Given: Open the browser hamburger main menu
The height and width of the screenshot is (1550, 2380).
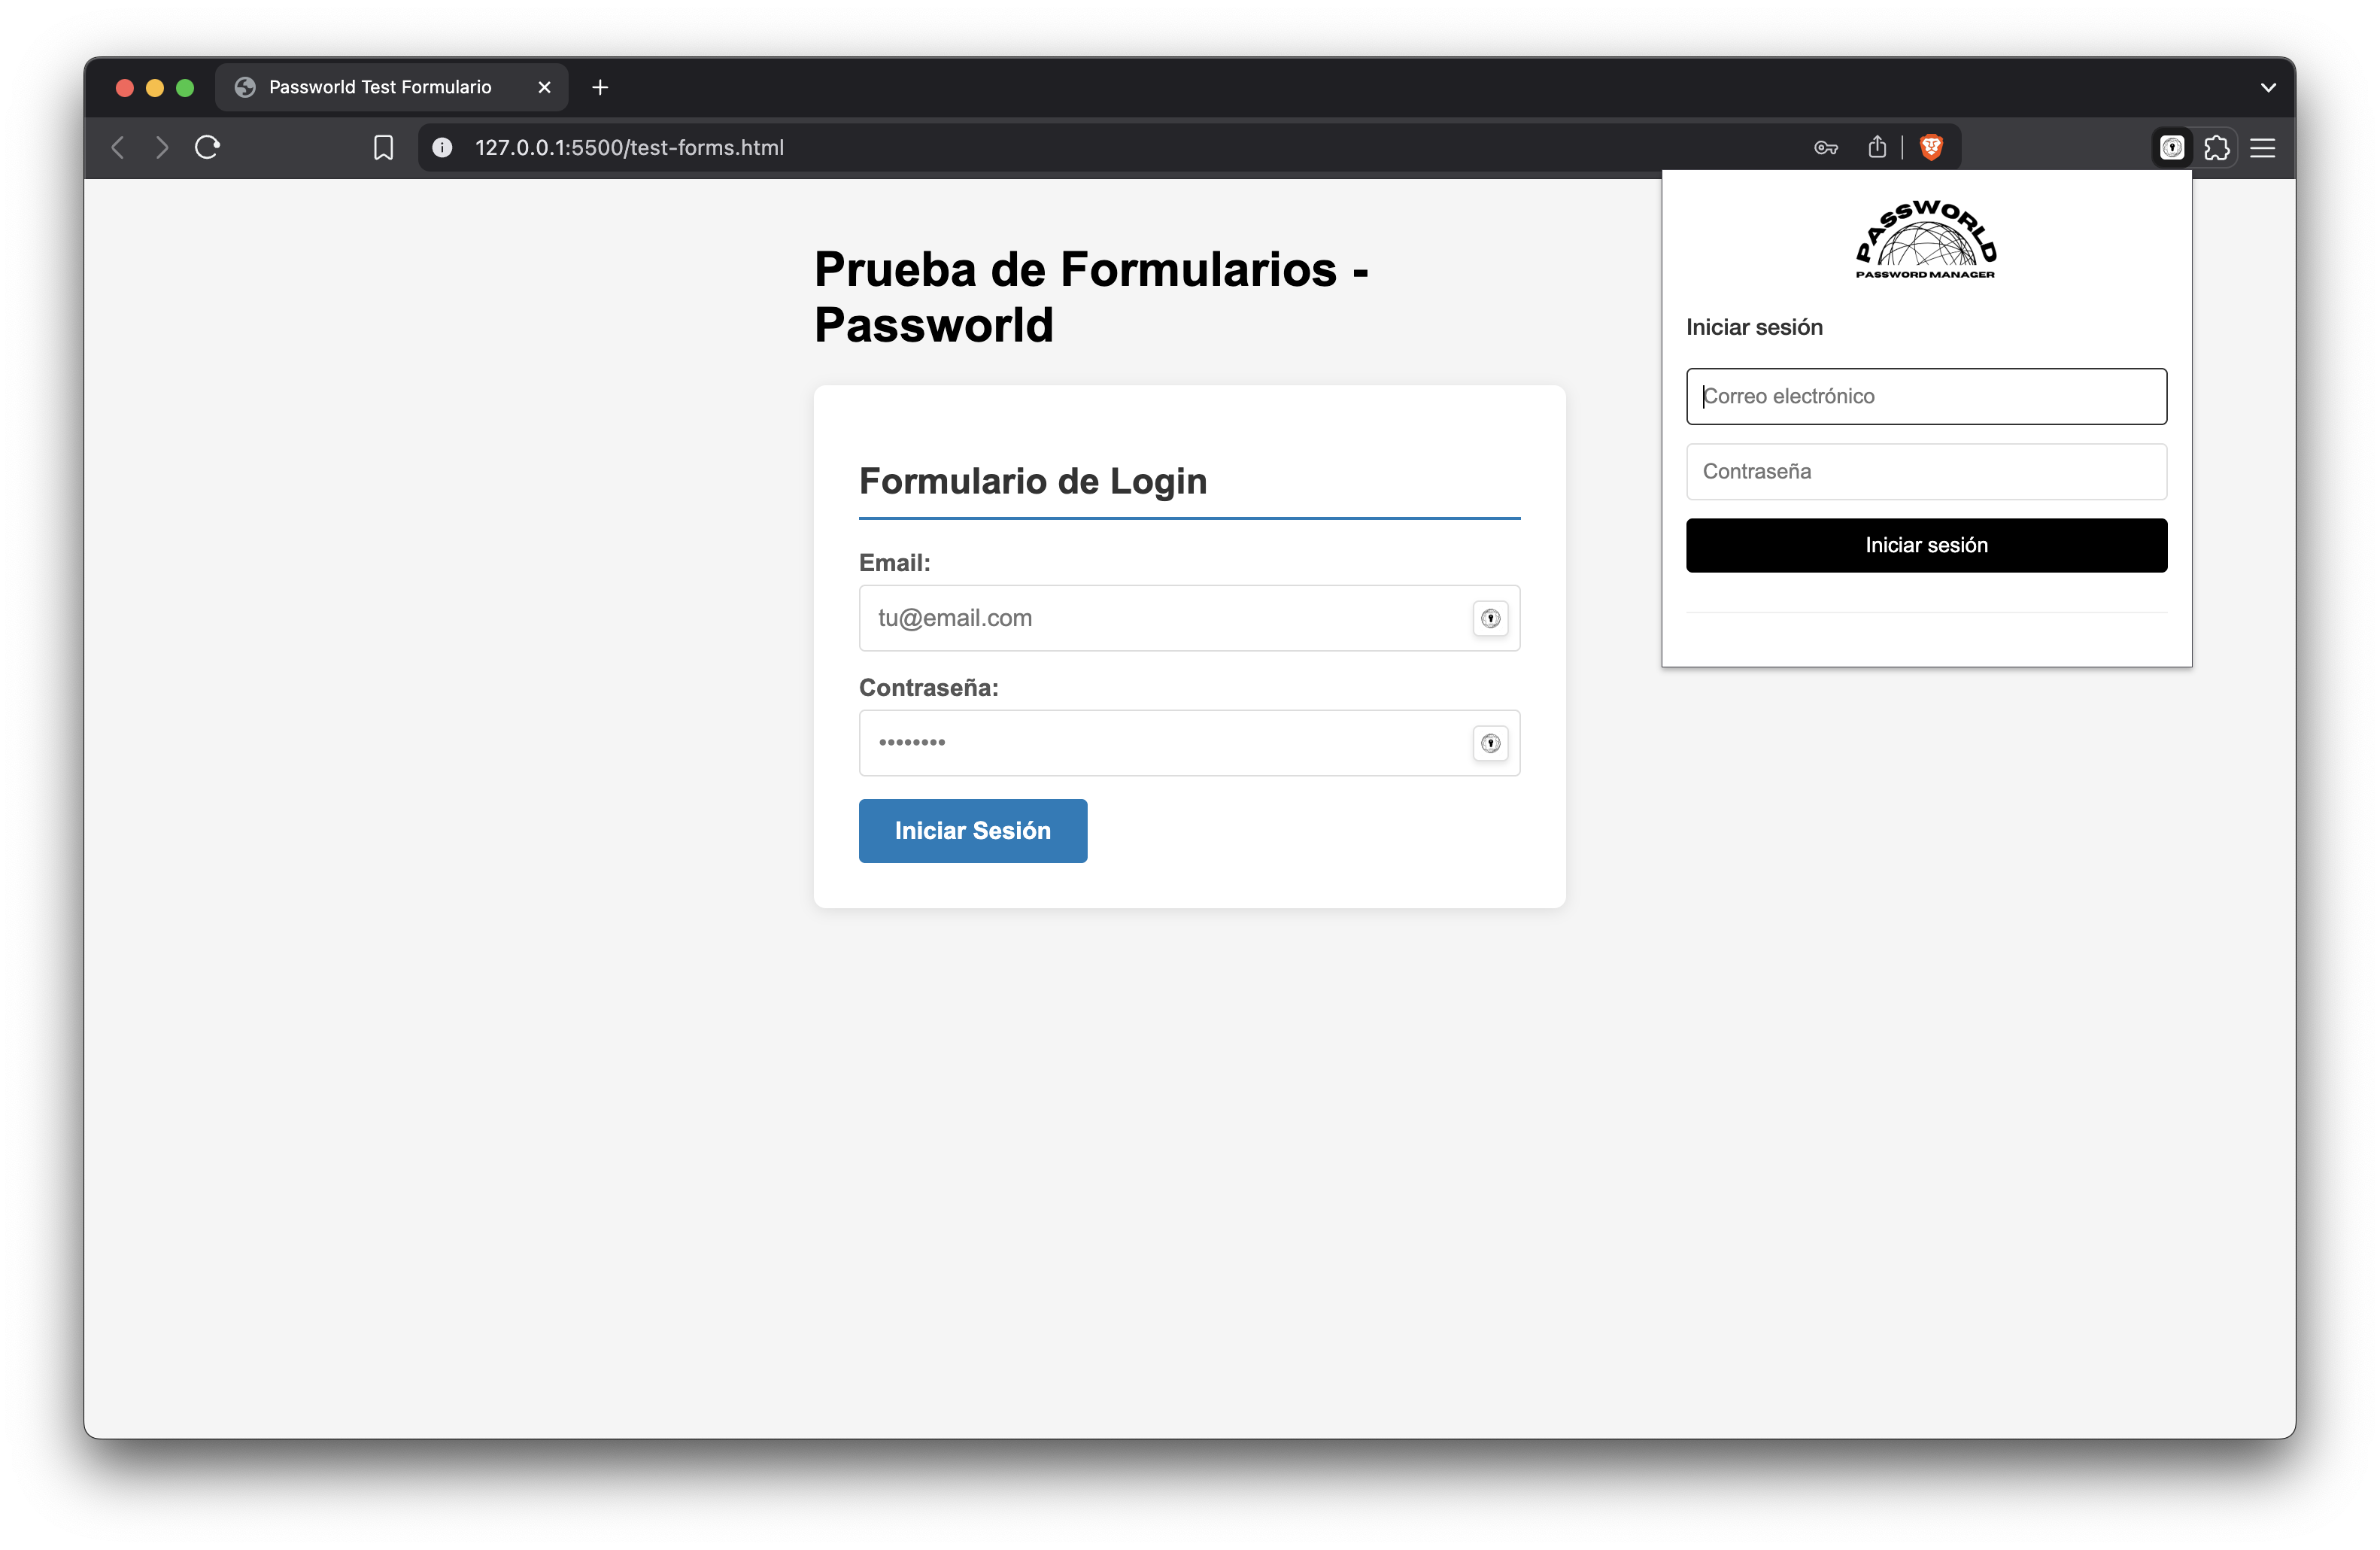Looking at the screenshot, I should (x=2262, y=148).
